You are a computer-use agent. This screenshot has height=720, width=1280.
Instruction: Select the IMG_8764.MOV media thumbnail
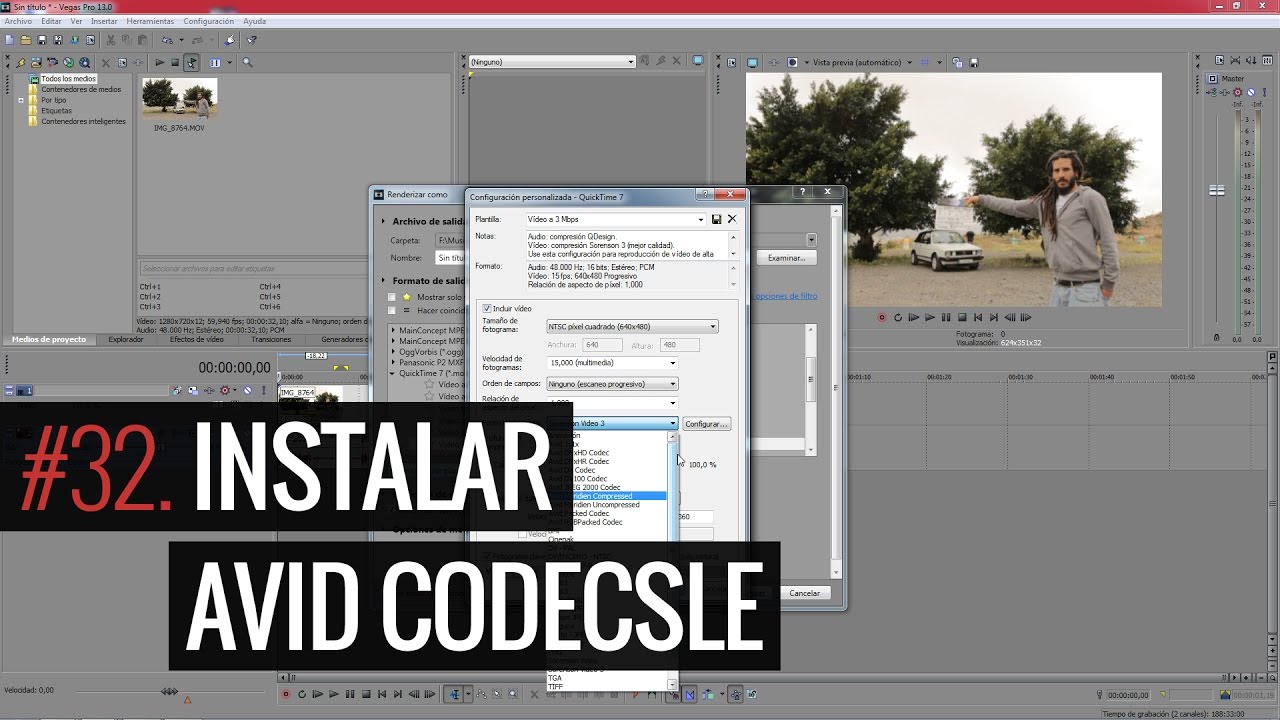(x=179, y=99)
